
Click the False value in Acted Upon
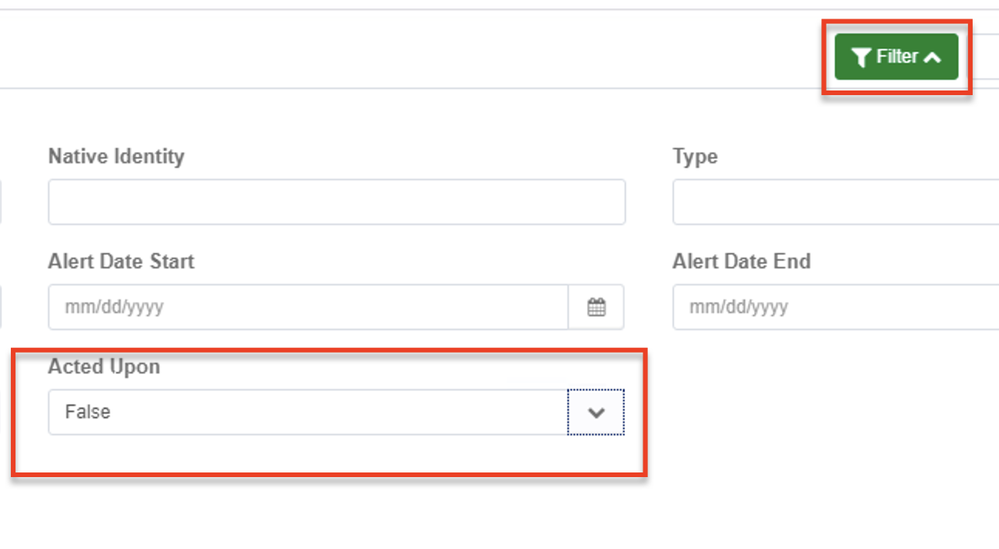coord(88,412)
